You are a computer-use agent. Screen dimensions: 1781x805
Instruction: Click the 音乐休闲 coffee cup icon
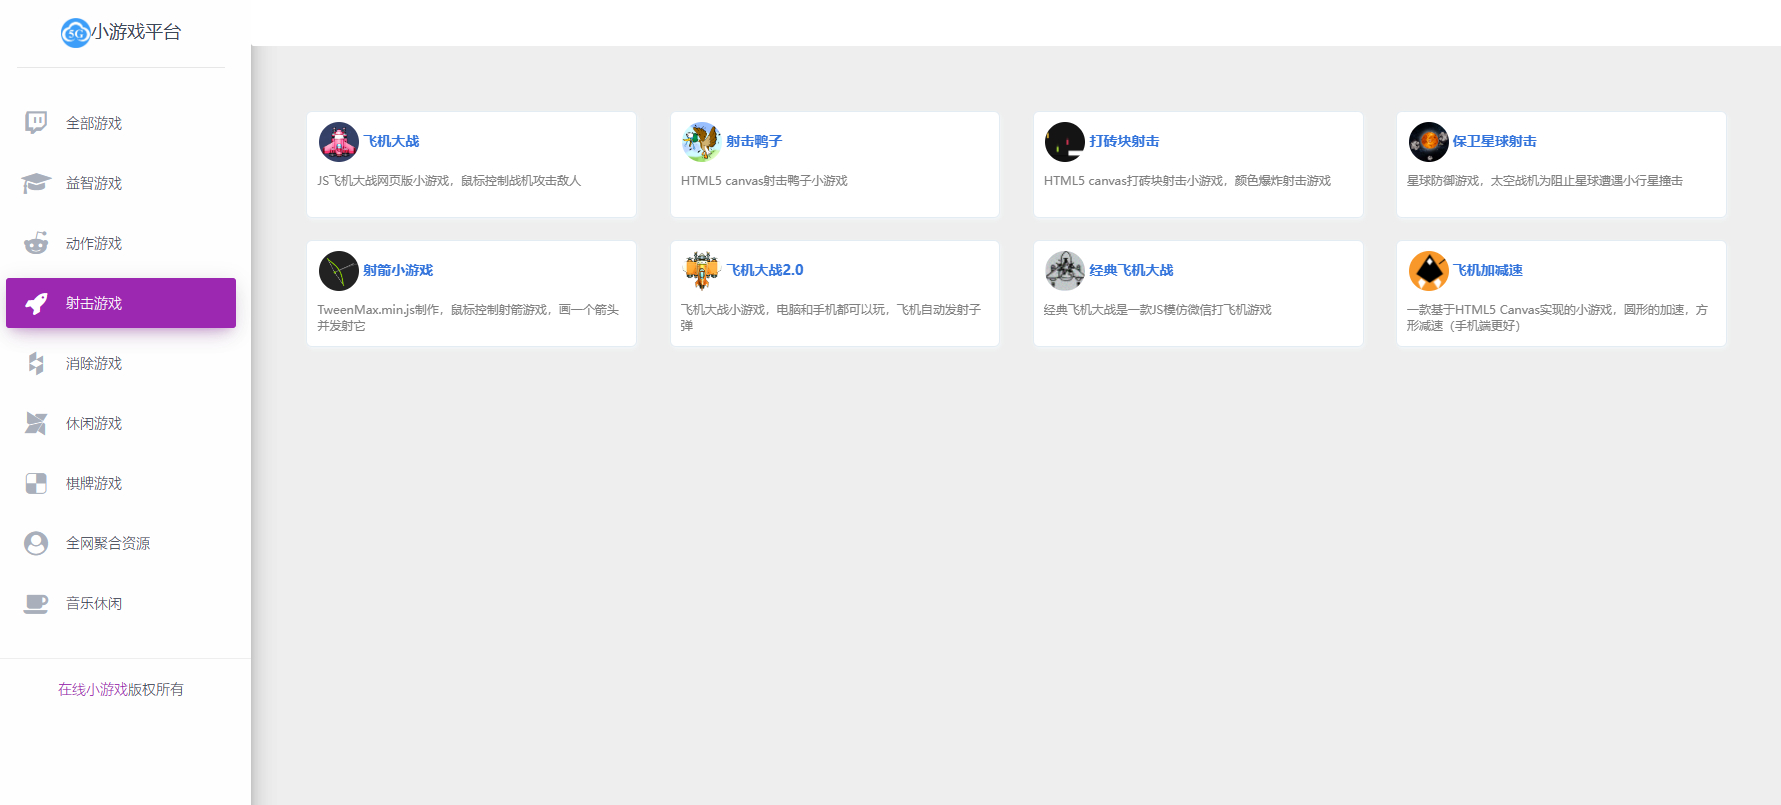[36, 603]
